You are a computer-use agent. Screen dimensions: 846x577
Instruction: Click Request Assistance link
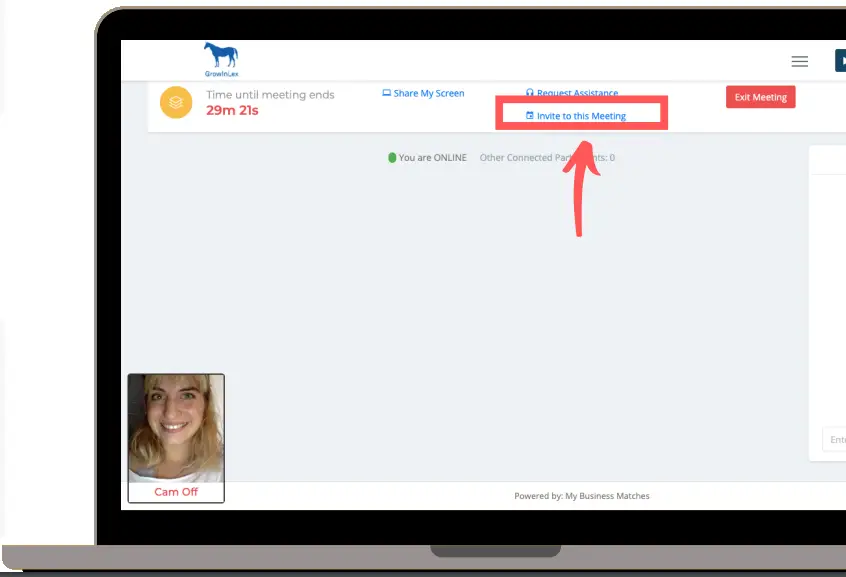(x=572, y=93)
